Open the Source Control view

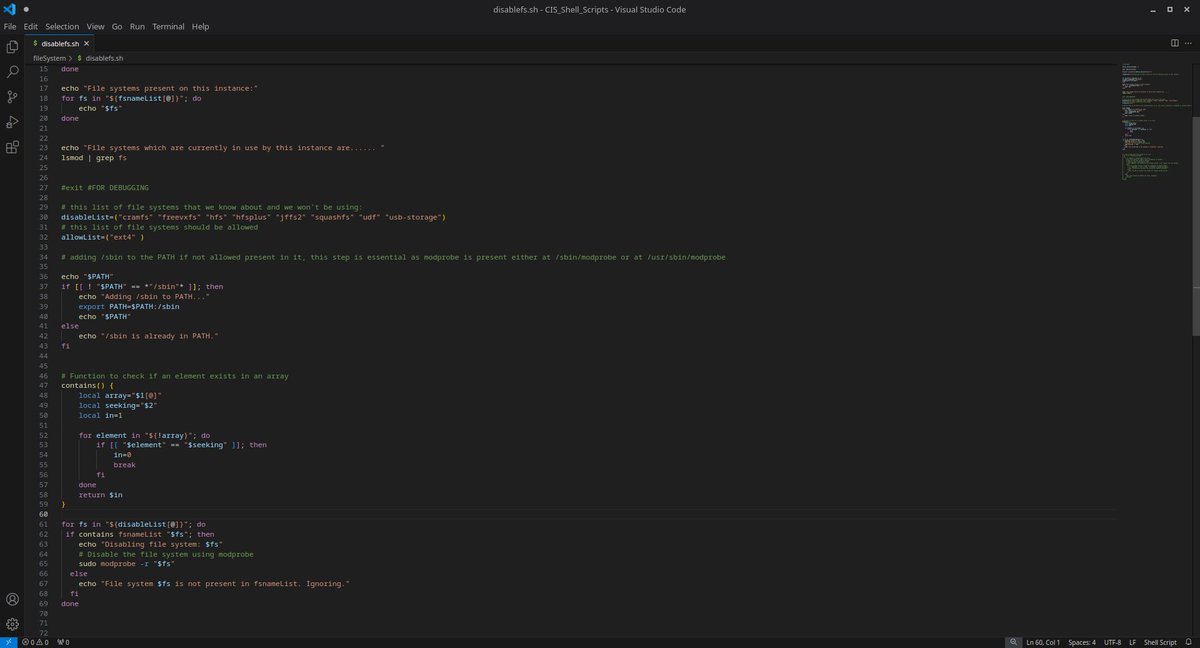(12, 97)
